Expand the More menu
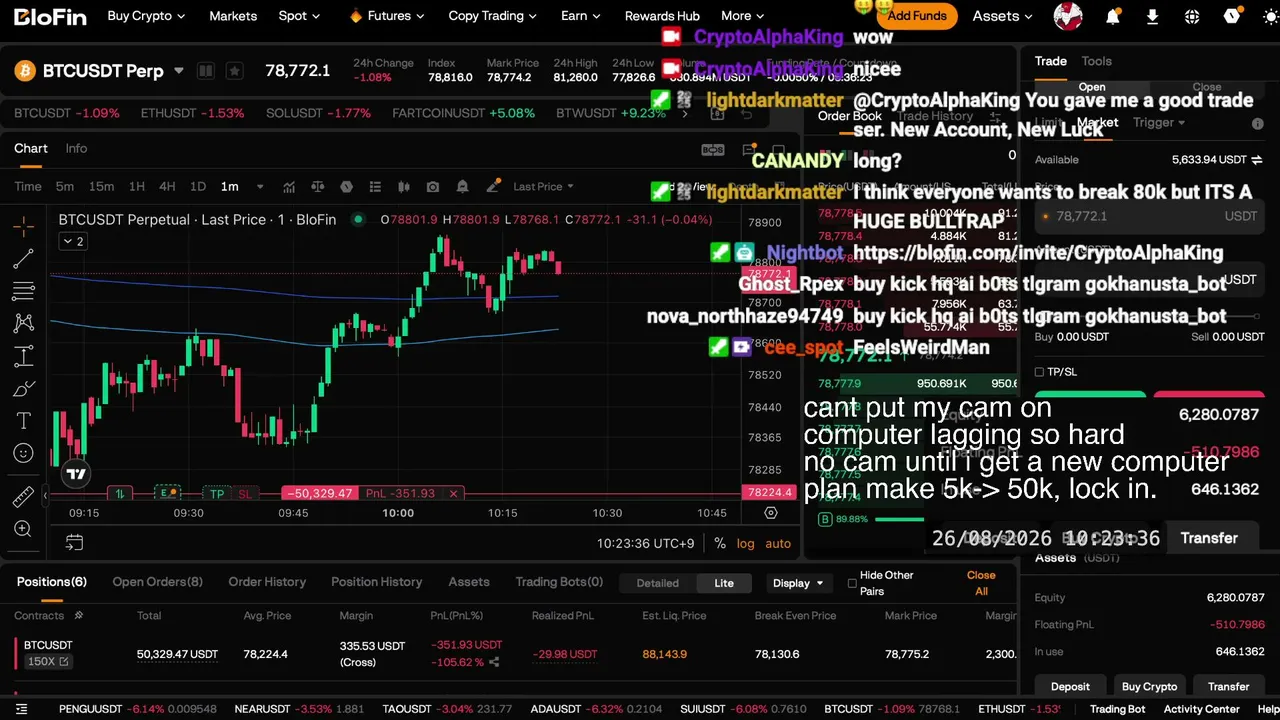 pos(742,16)
